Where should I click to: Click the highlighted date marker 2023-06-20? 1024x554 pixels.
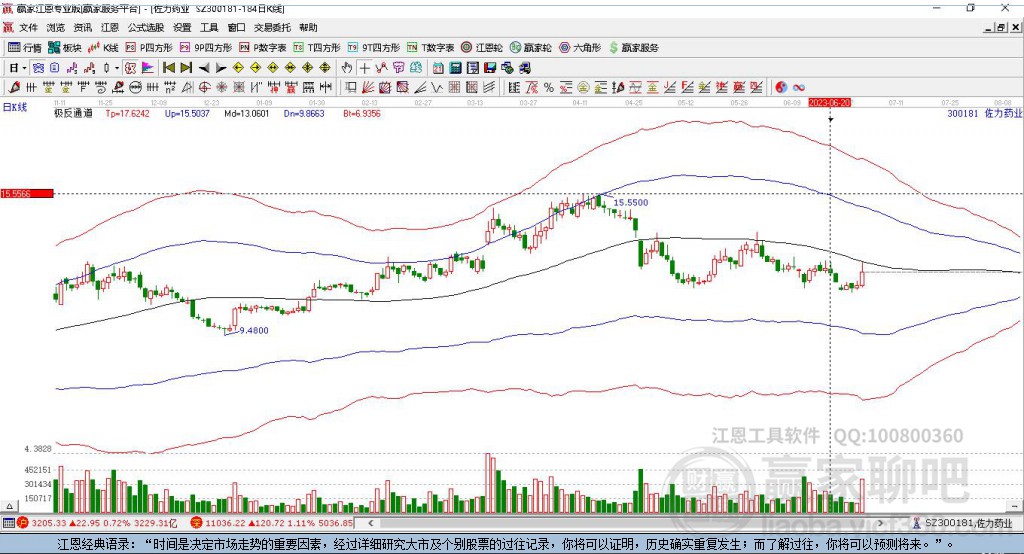click(829, 103)
